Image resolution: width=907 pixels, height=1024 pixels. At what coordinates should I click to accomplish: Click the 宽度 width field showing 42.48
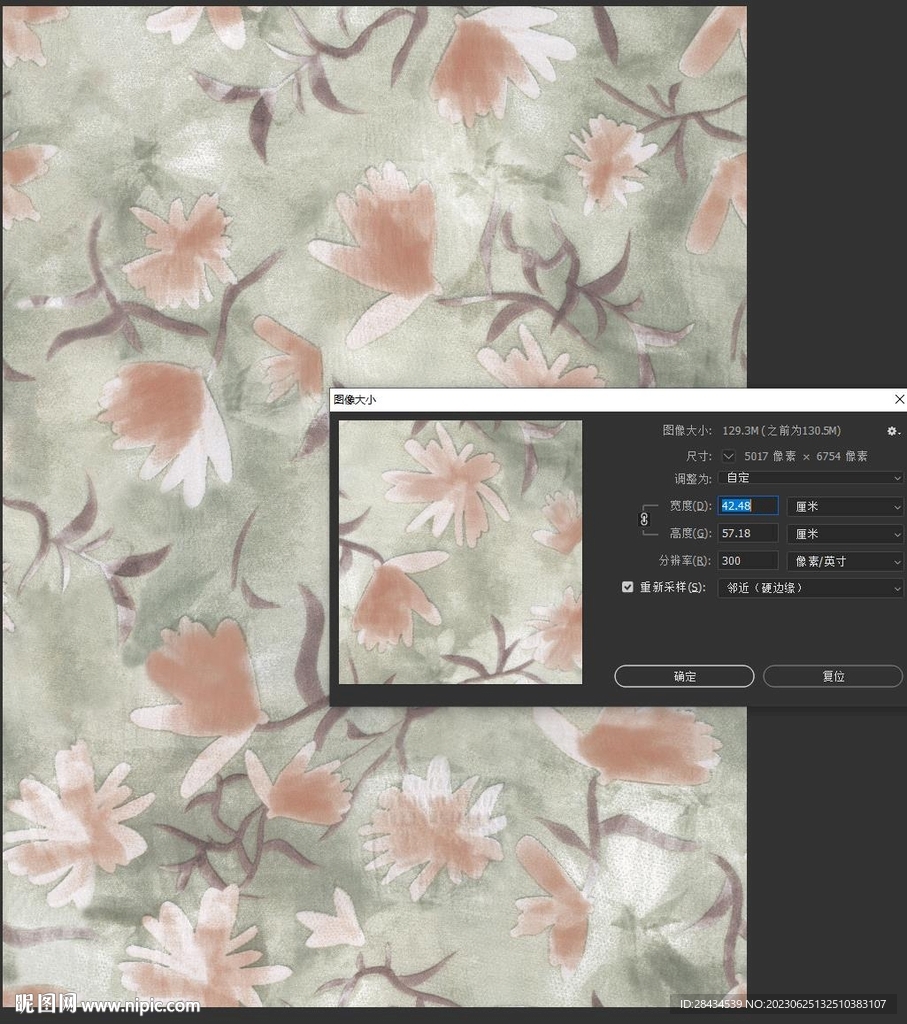pos(747,507)
